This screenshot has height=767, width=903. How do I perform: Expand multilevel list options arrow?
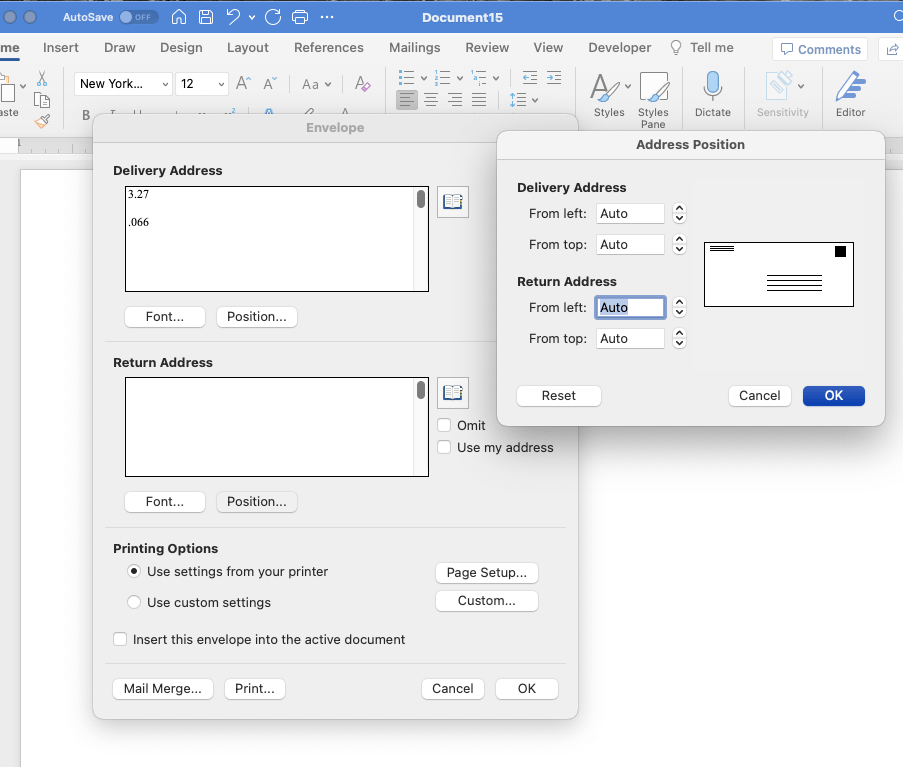click(x=496, y=78)
